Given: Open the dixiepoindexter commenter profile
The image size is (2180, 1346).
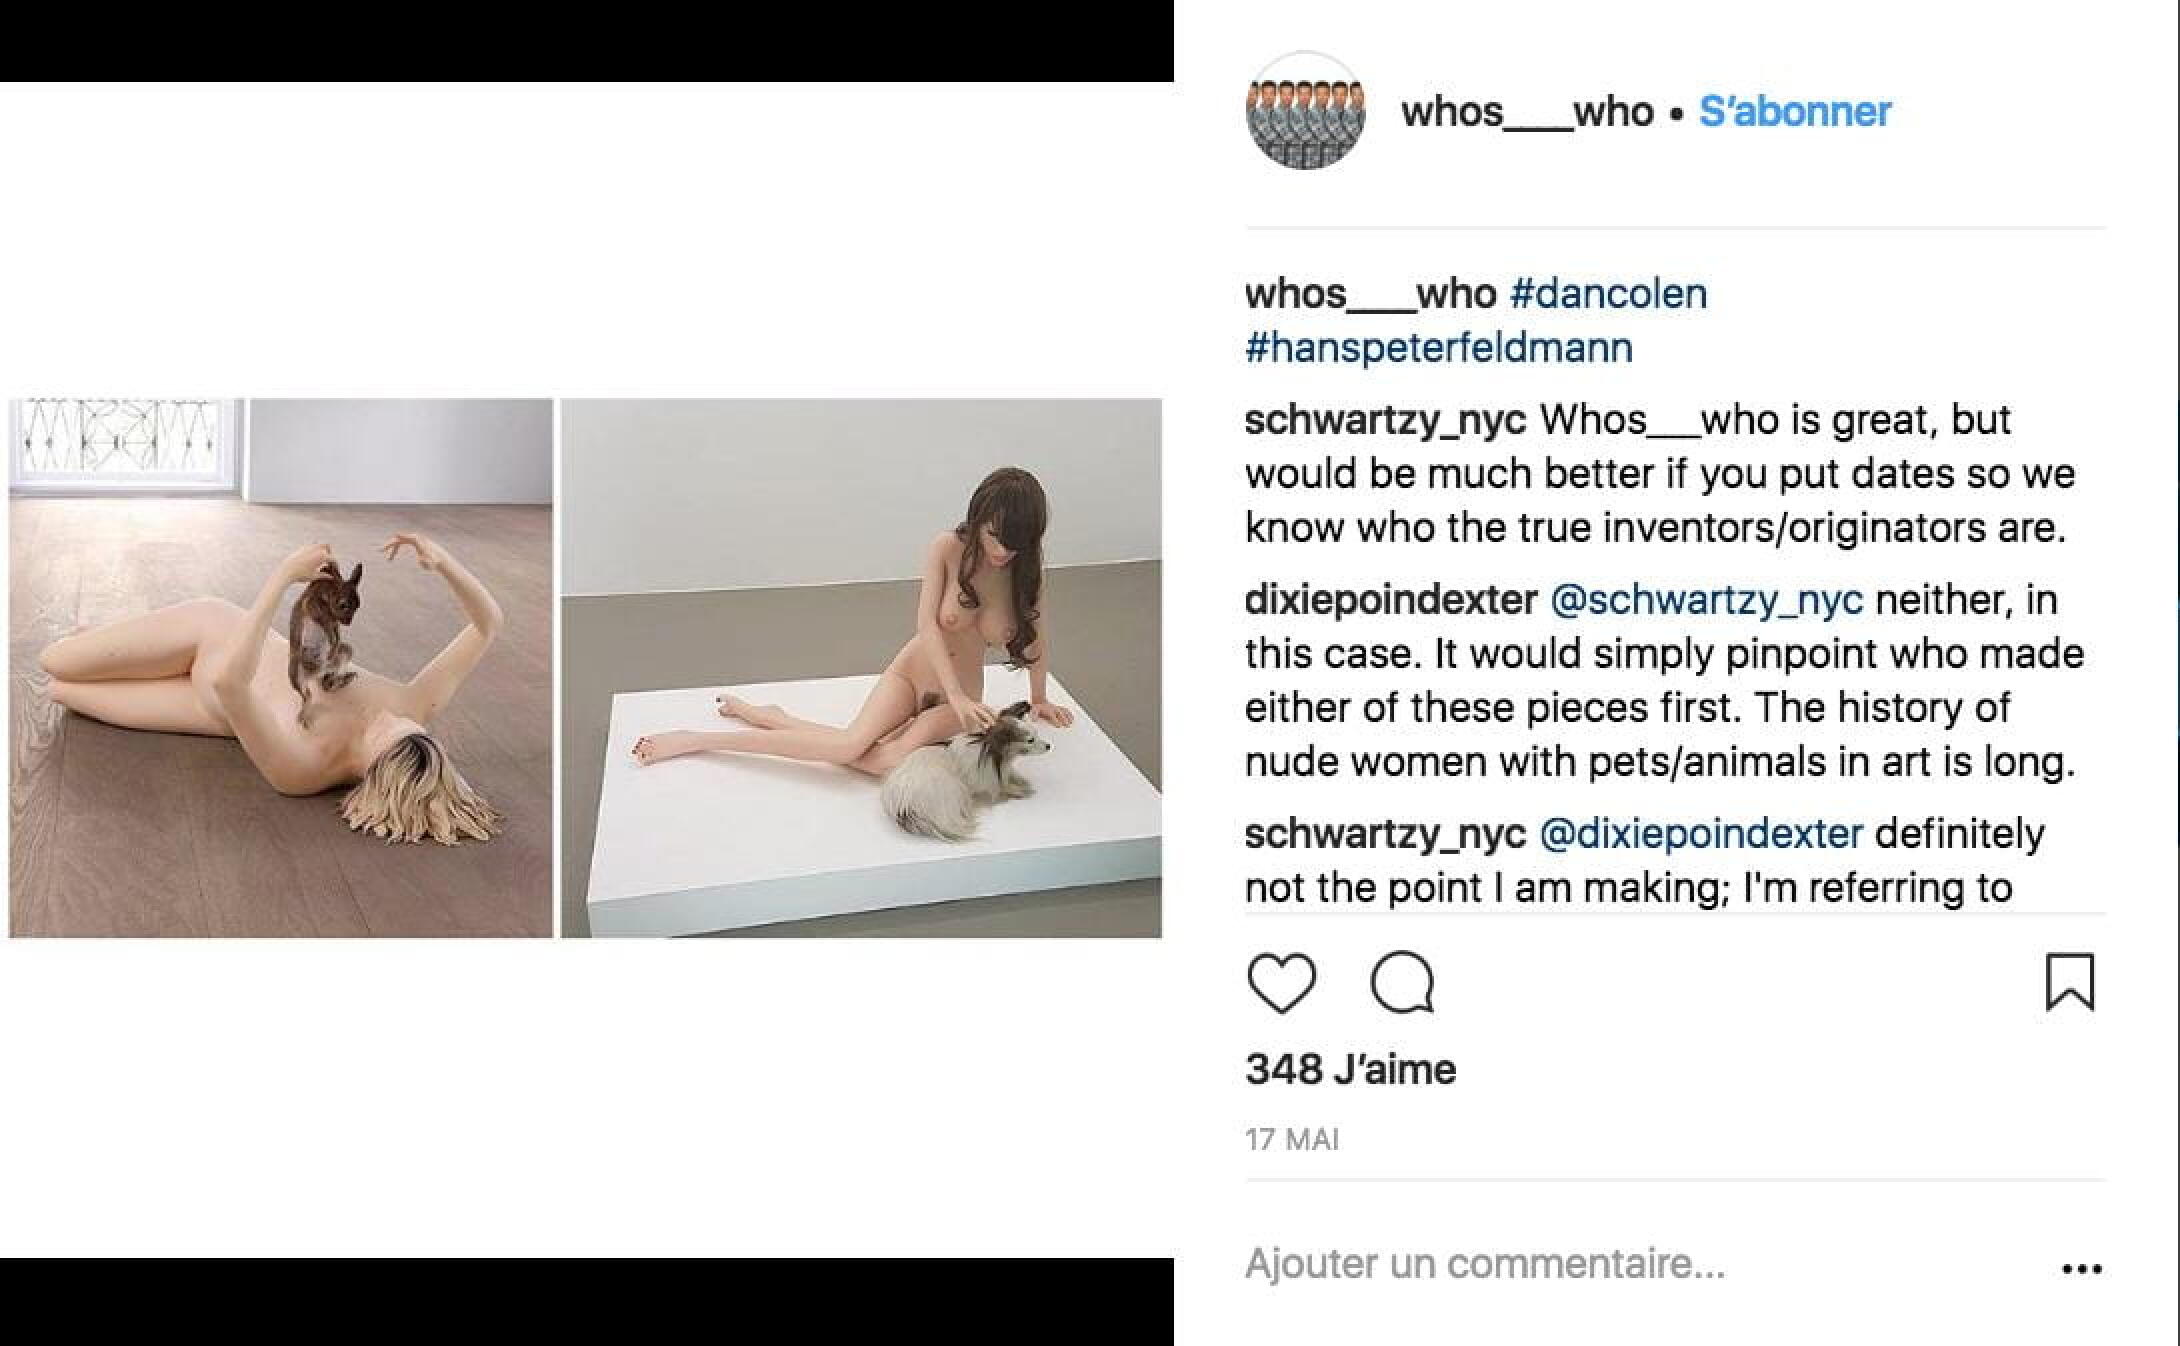Looking at the screenshot, I should pos(1390,600).
